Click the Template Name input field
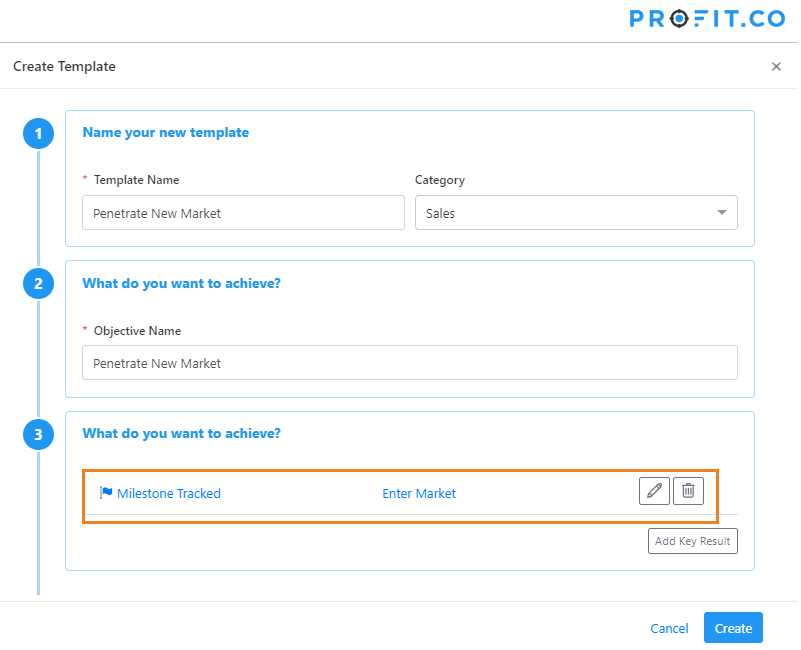Viewport: 801px width, 650px height. pyautogui.click(x=243, y=213)
